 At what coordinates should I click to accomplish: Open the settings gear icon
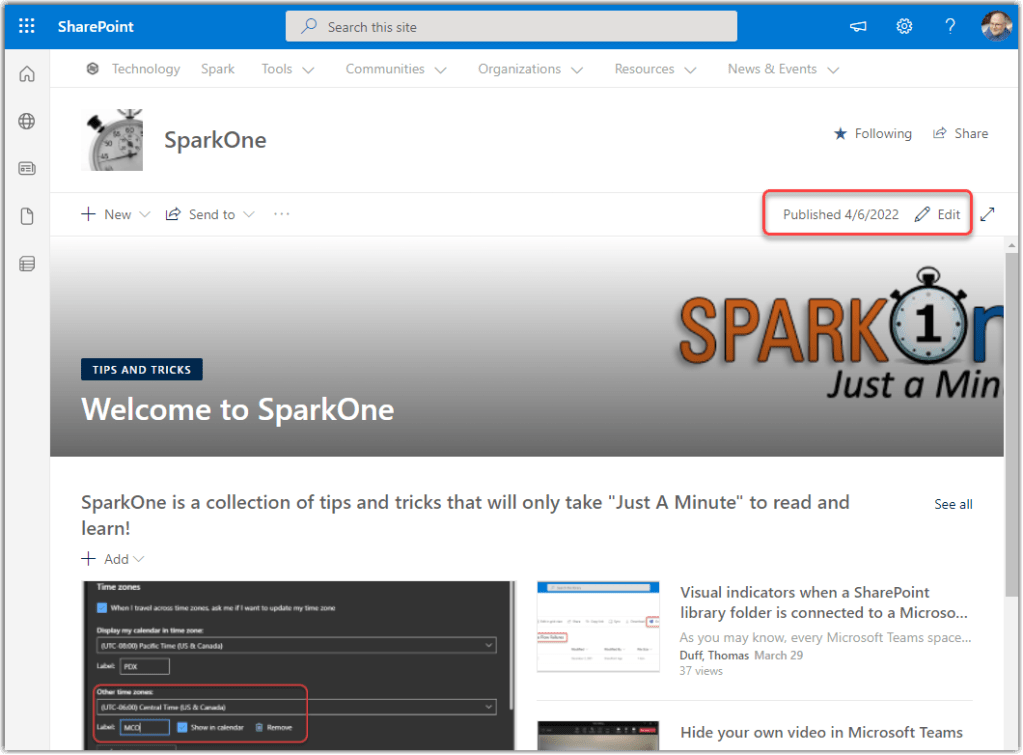pos(904,27)
